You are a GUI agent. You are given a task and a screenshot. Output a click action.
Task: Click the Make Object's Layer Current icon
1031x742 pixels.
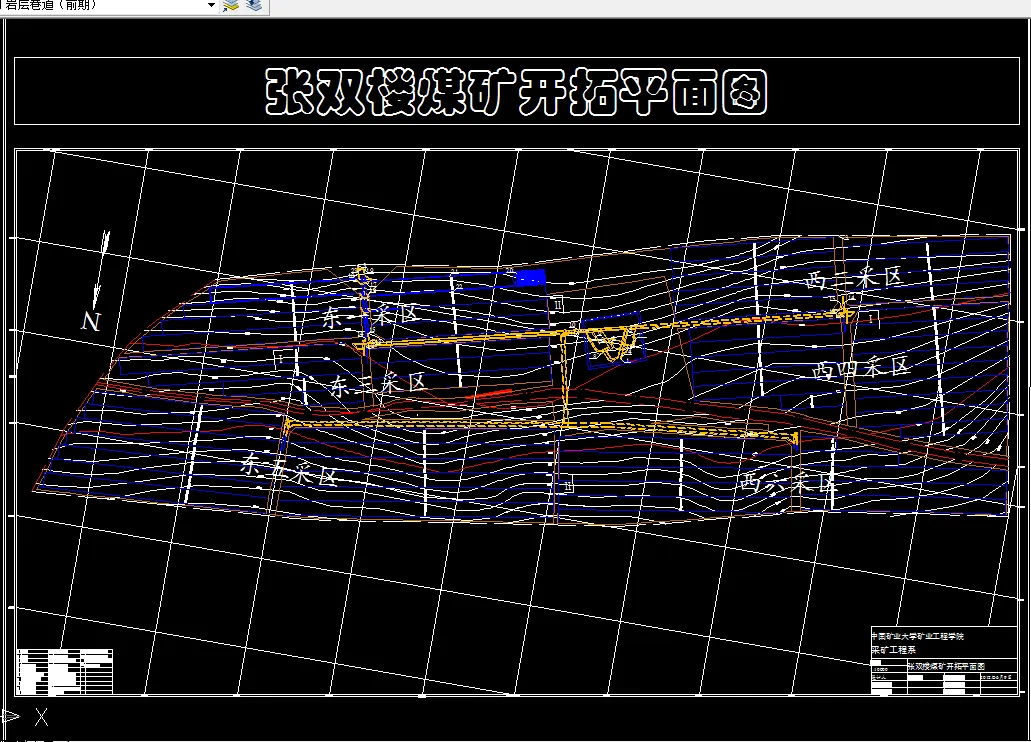[231, 5]
